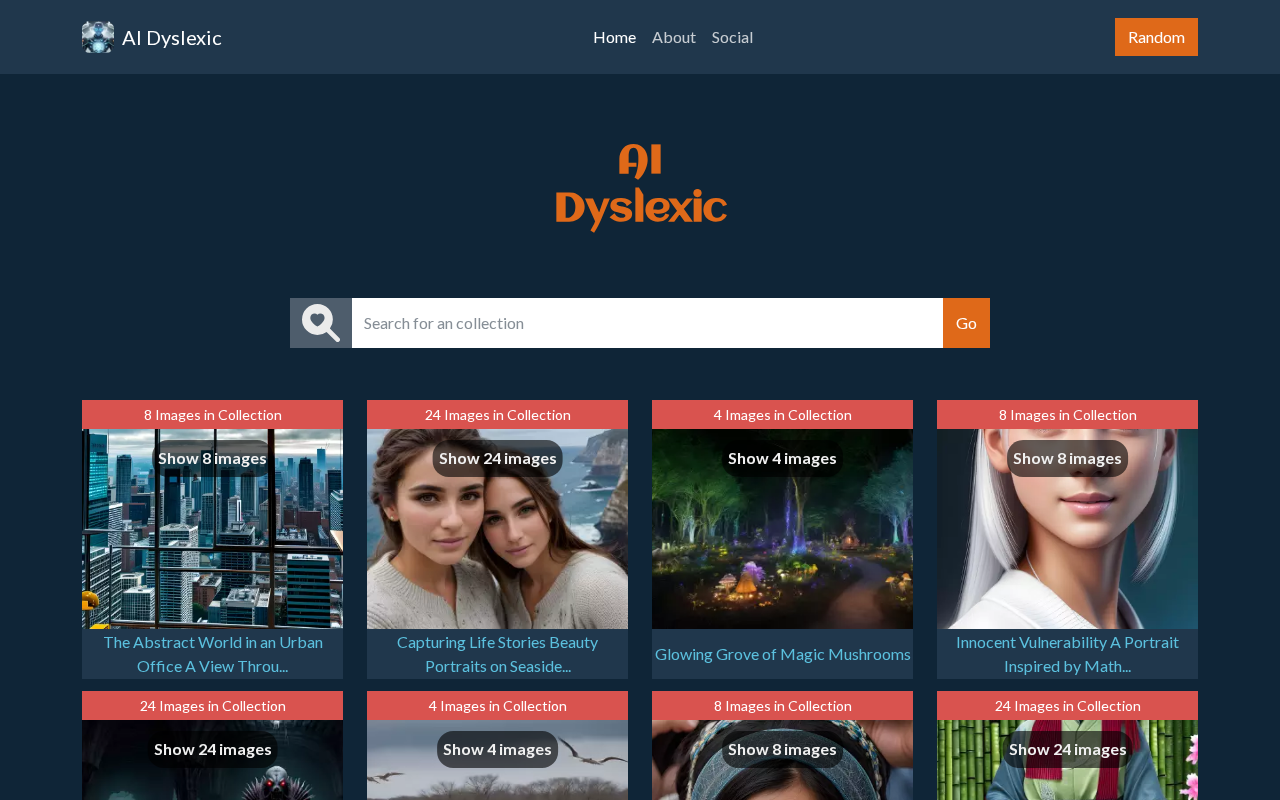Click Show 24 images on seaside portraits card

498,458
